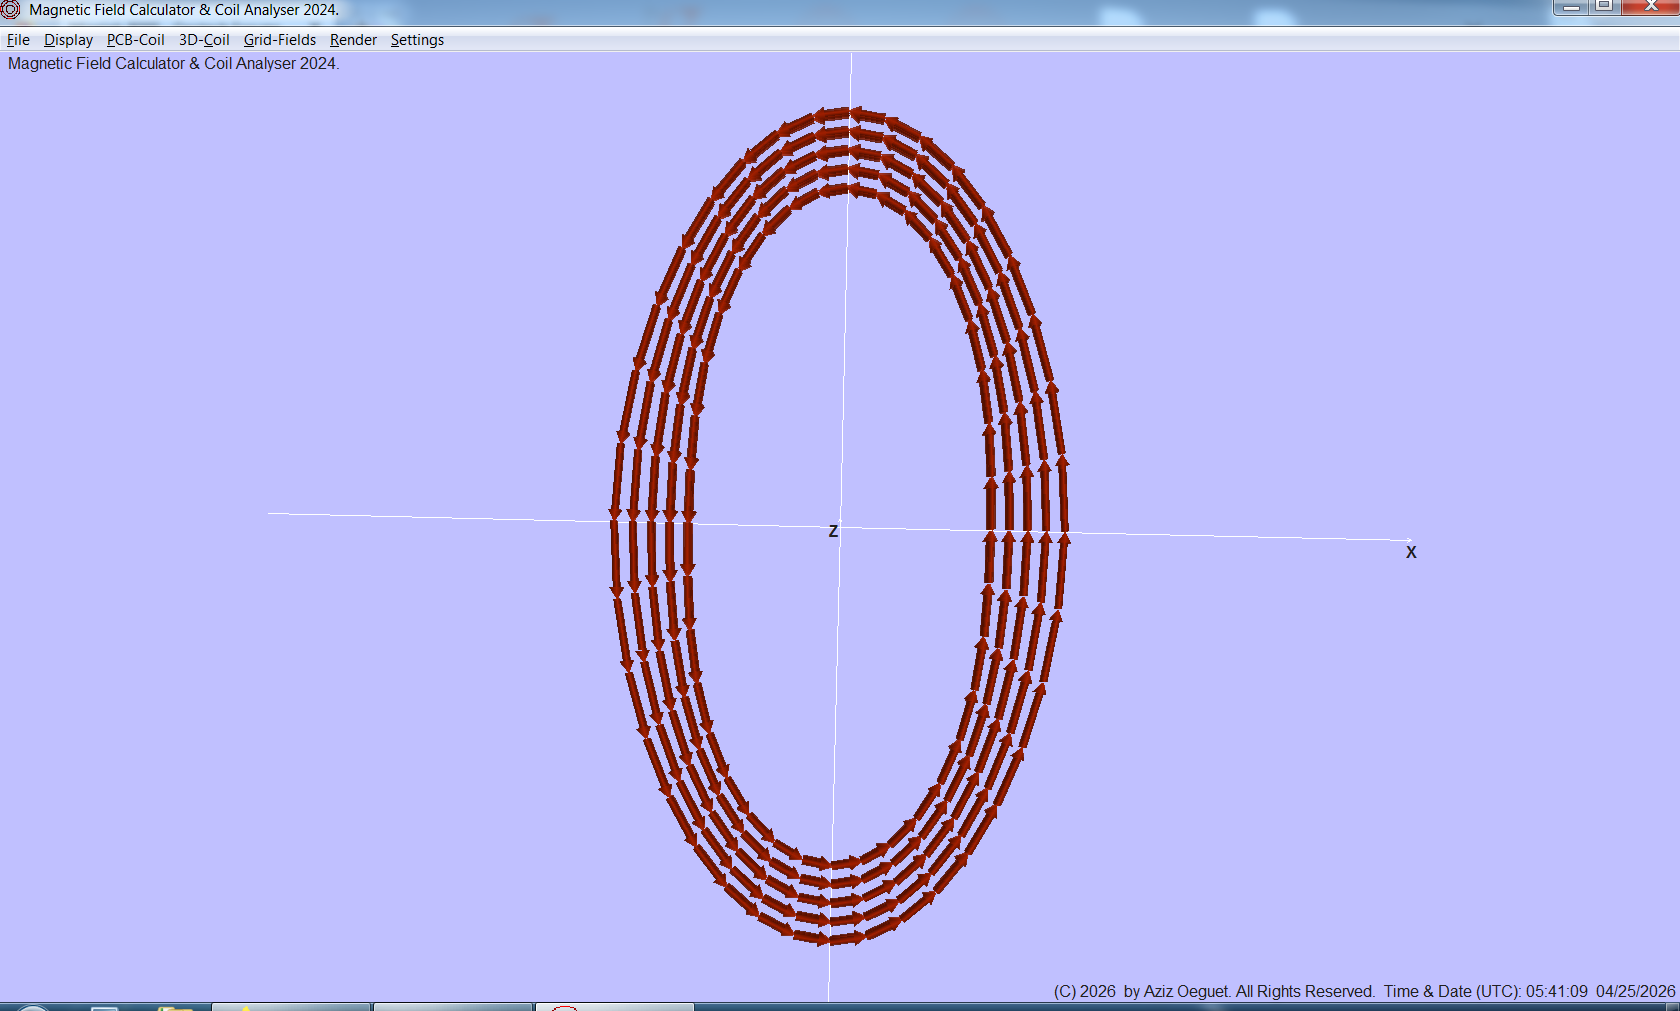
Task: Click the red coil taskbar button
Action: click(615, 1006)
